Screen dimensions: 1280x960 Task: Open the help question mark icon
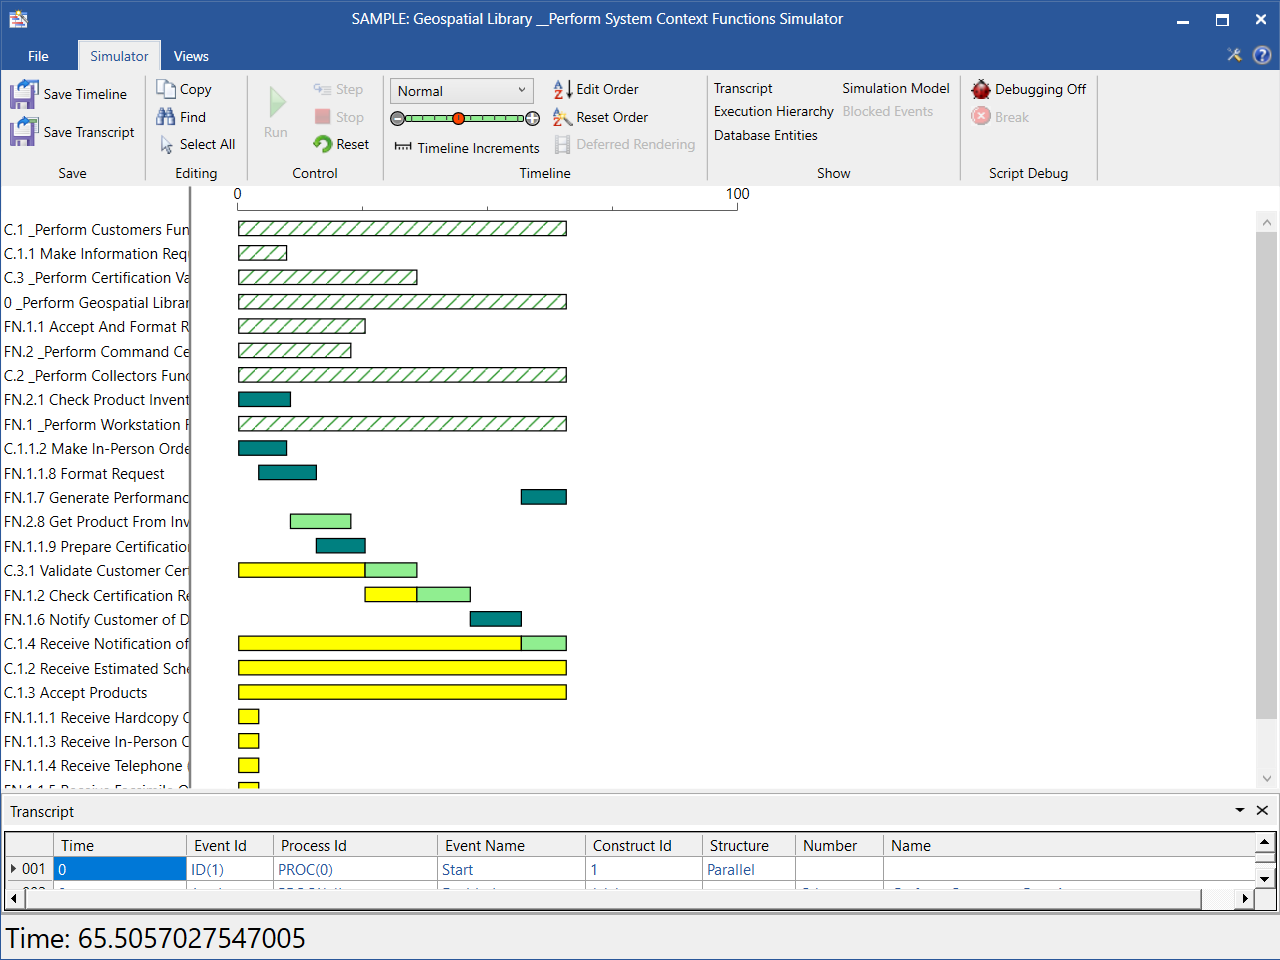pos(1262,55)
